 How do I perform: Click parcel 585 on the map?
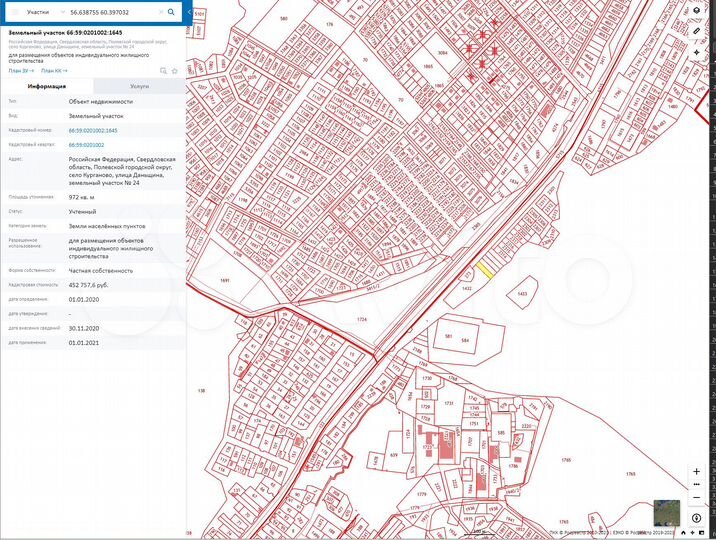(x=501, y=433)
